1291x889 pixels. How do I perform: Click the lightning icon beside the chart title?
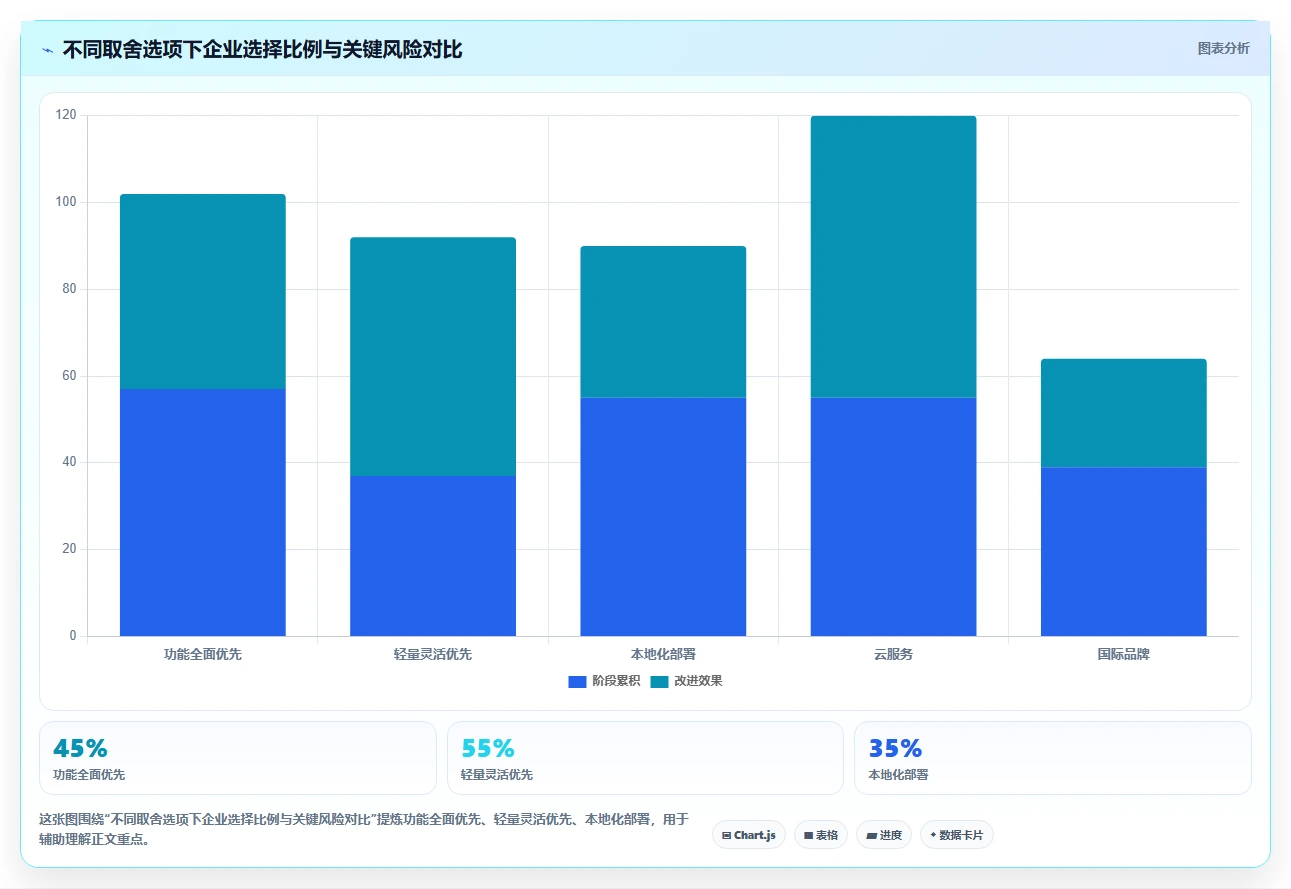pyautogui.click(x=47, y=49)
